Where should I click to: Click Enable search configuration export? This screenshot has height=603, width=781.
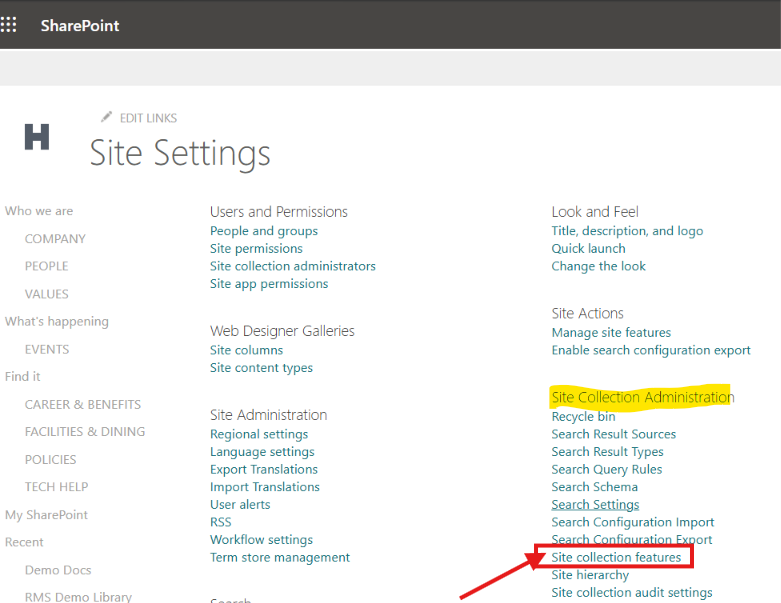coord(651,351)
